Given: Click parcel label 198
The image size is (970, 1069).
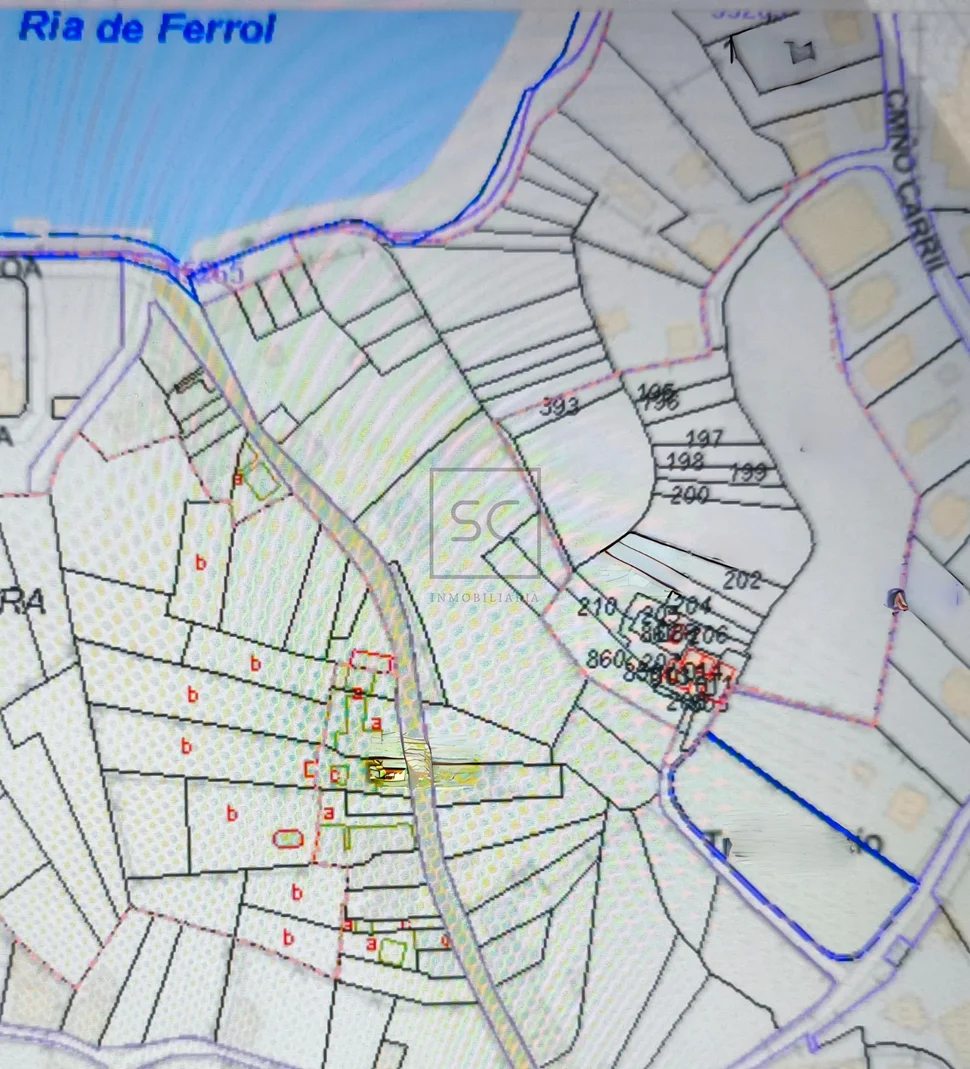Looking at the screenshot, I should pyautogui.click(x=684, y=461).
